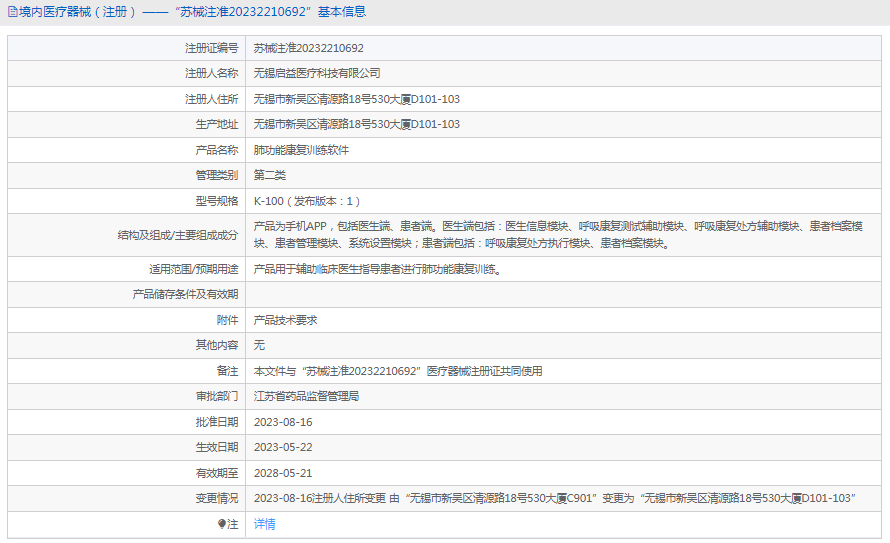890x543 pixels.
Task: Click value 无 in 其他内容 row
Action: point(259,345)
